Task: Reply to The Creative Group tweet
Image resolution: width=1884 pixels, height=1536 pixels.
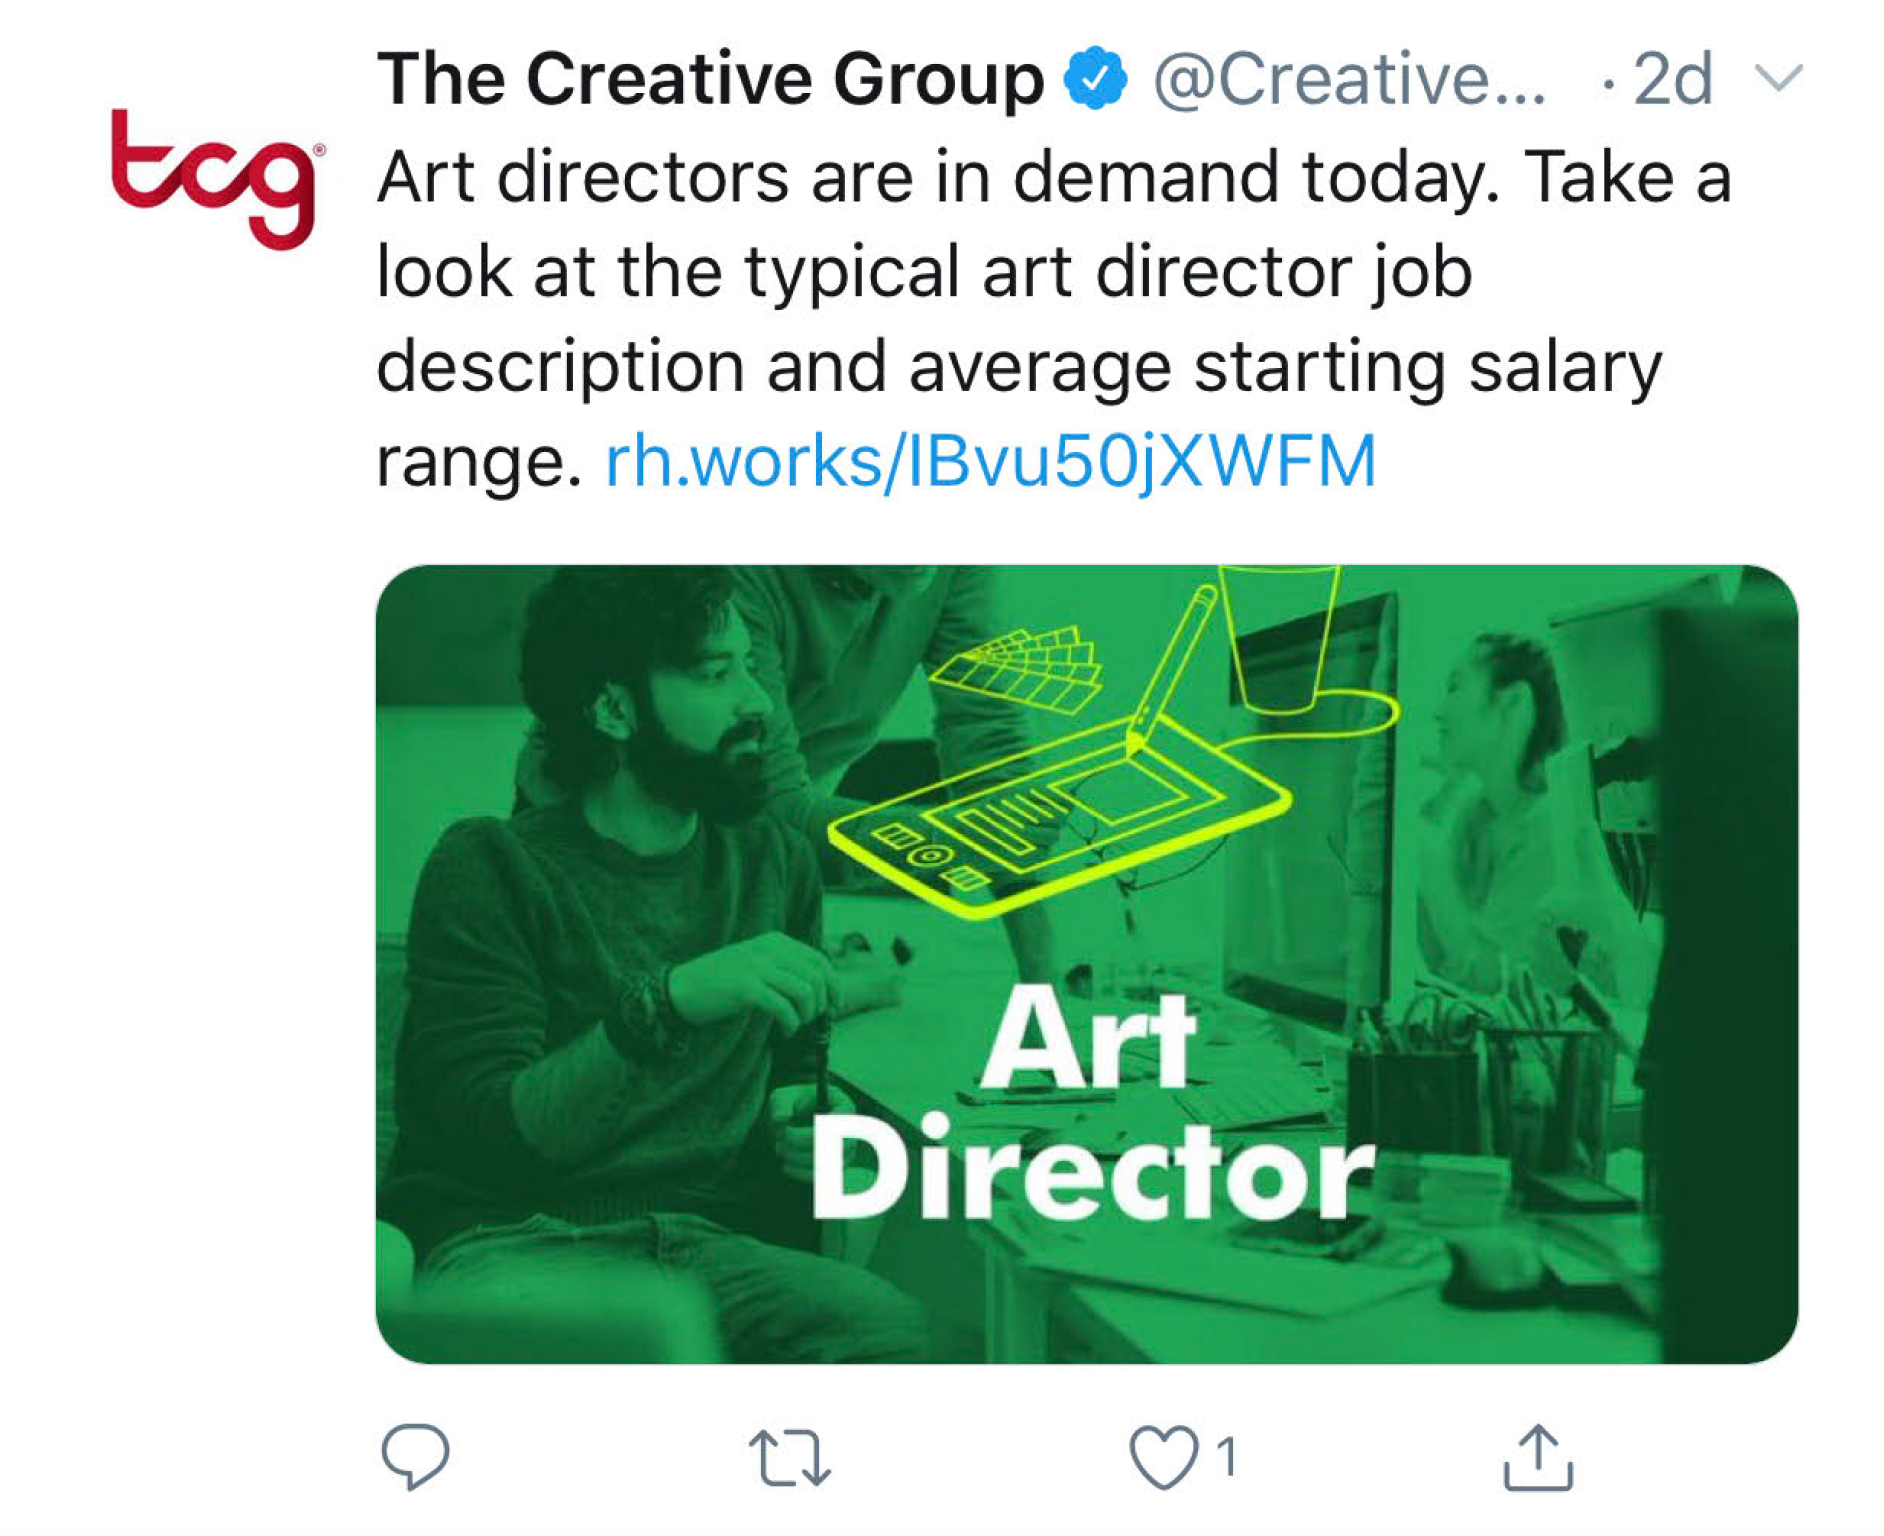Action: point(415,1456)
